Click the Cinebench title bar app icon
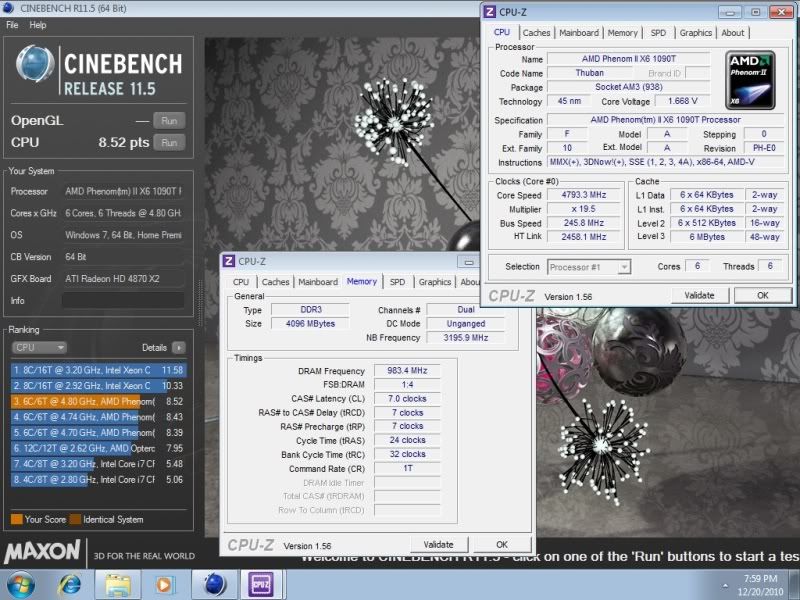Image resolution: width=800 pixels, height=600 pixels. point(9,8)
